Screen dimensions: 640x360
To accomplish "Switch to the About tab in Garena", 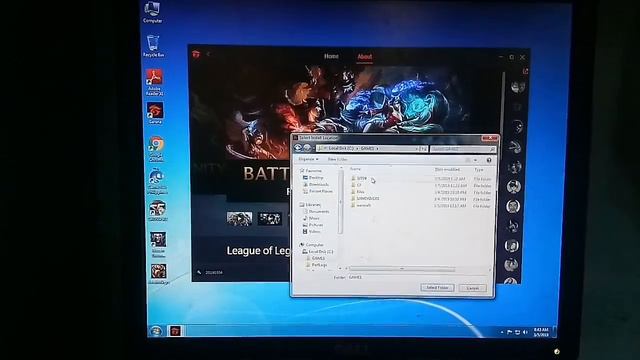I will 364,57.
